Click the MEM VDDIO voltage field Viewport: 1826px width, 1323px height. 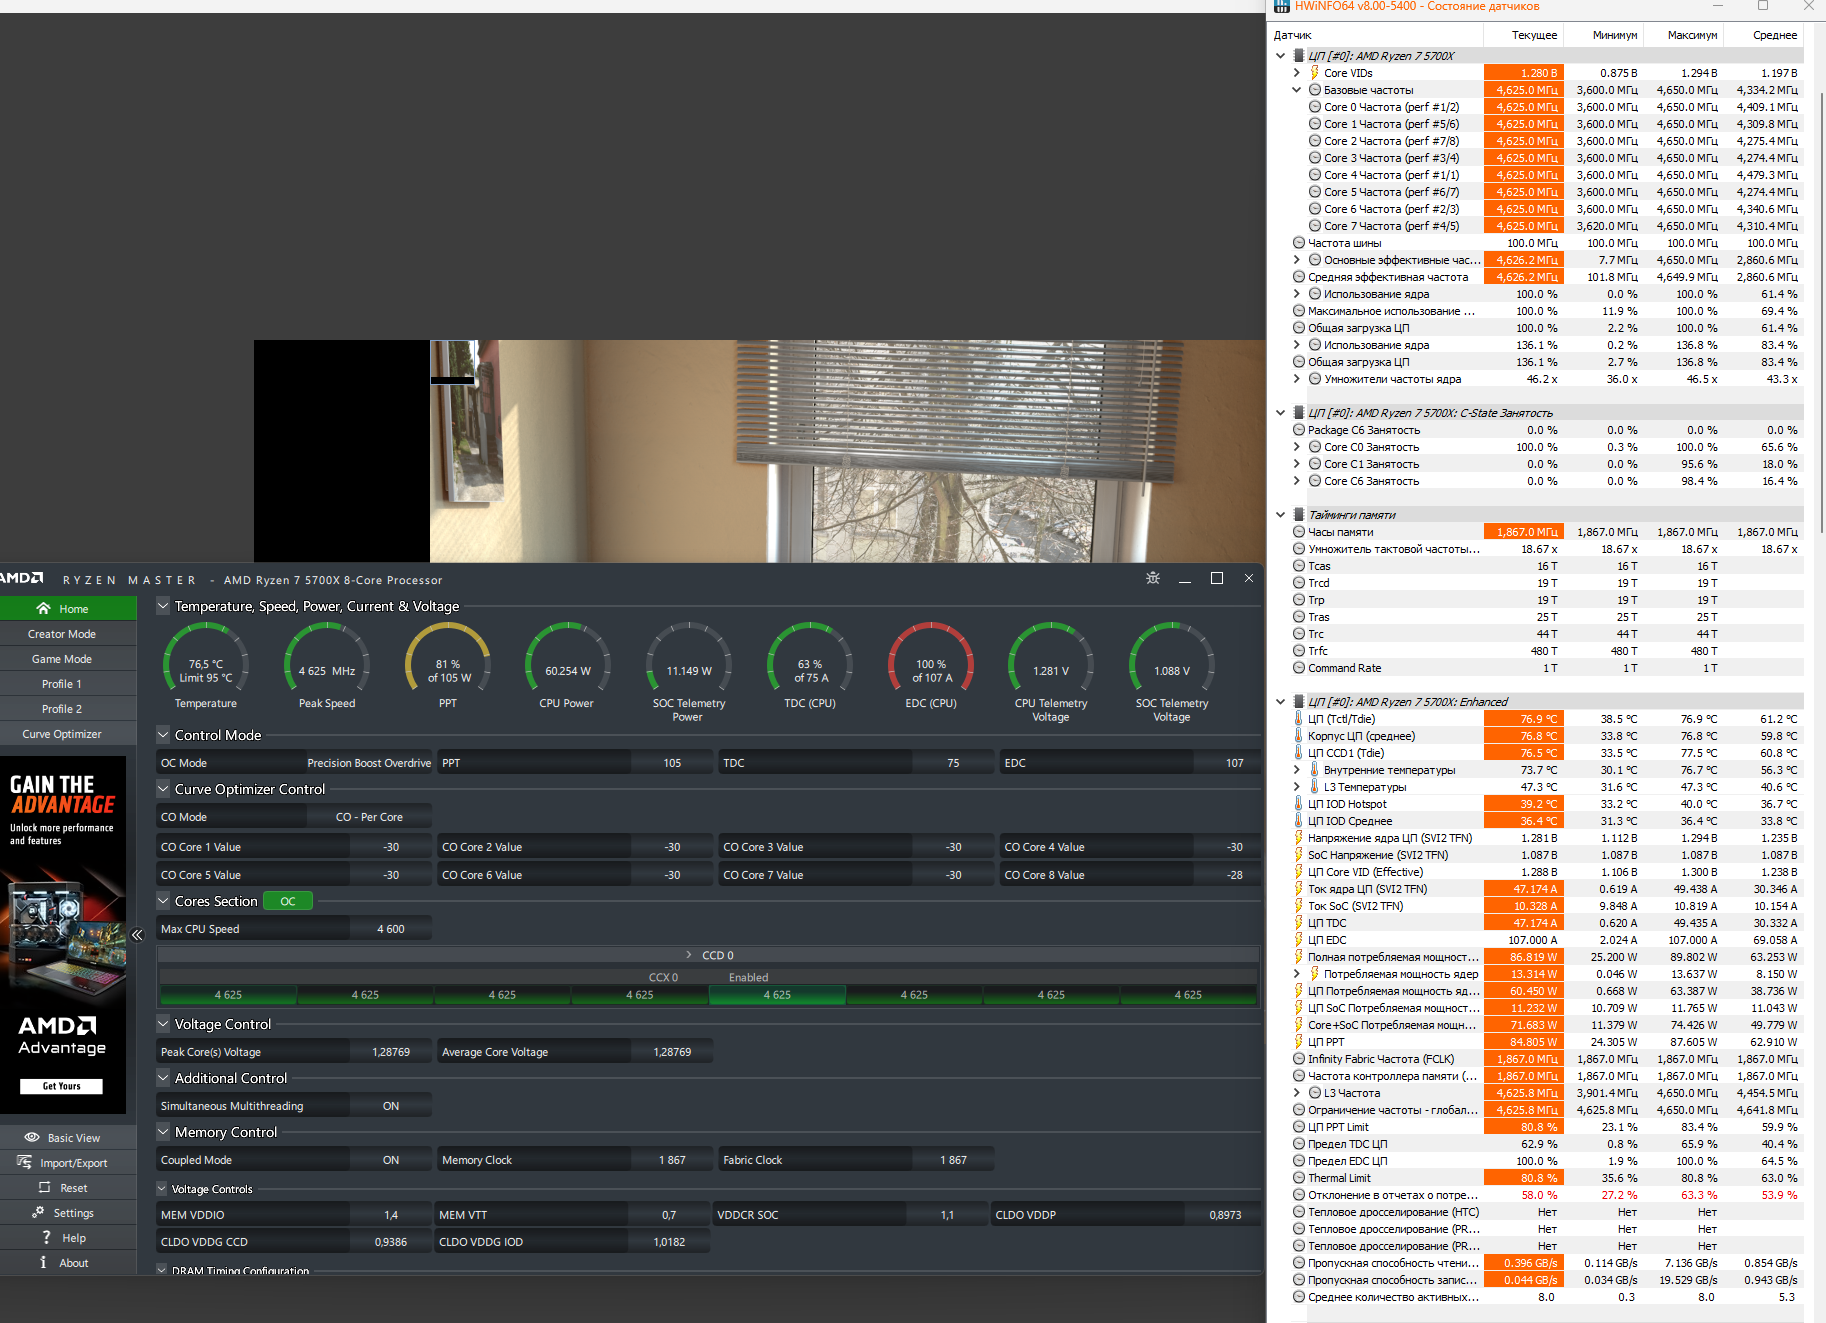[x=391, y=1215]
